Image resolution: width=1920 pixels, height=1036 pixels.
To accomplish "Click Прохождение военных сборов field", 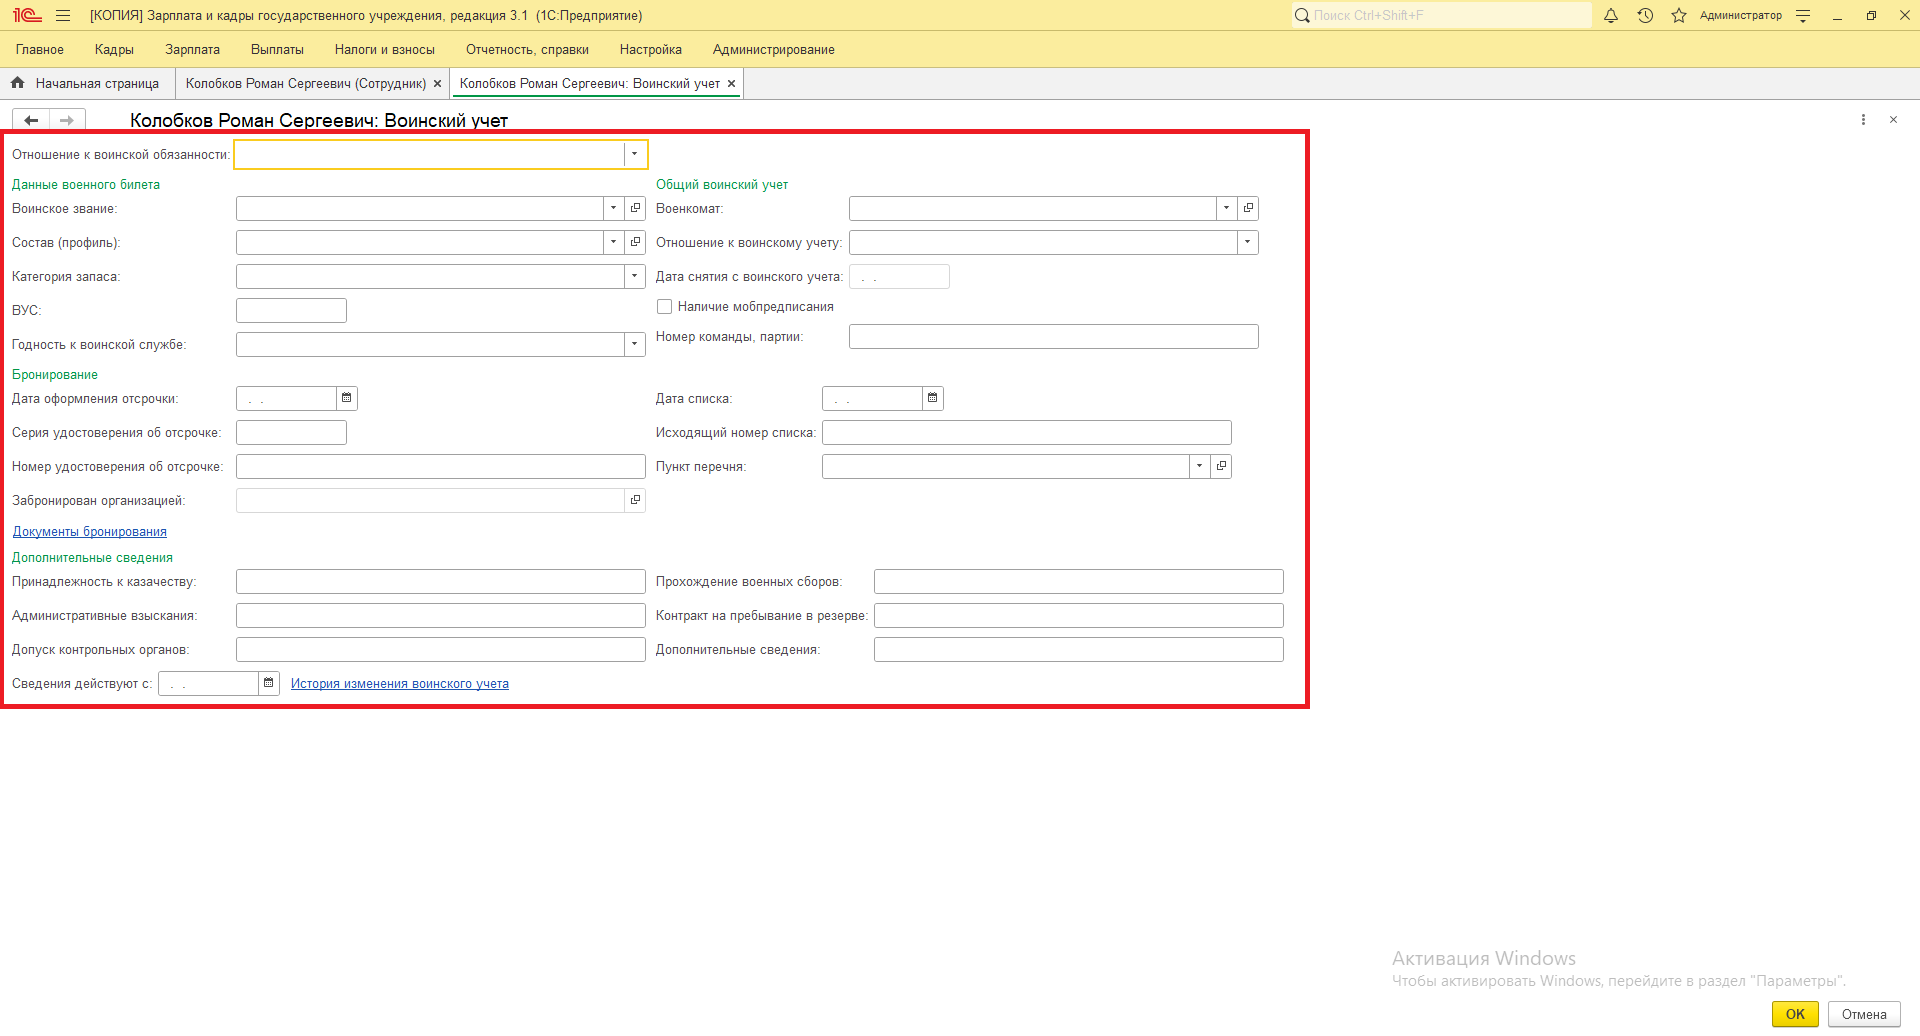I will coord(1079,582).
